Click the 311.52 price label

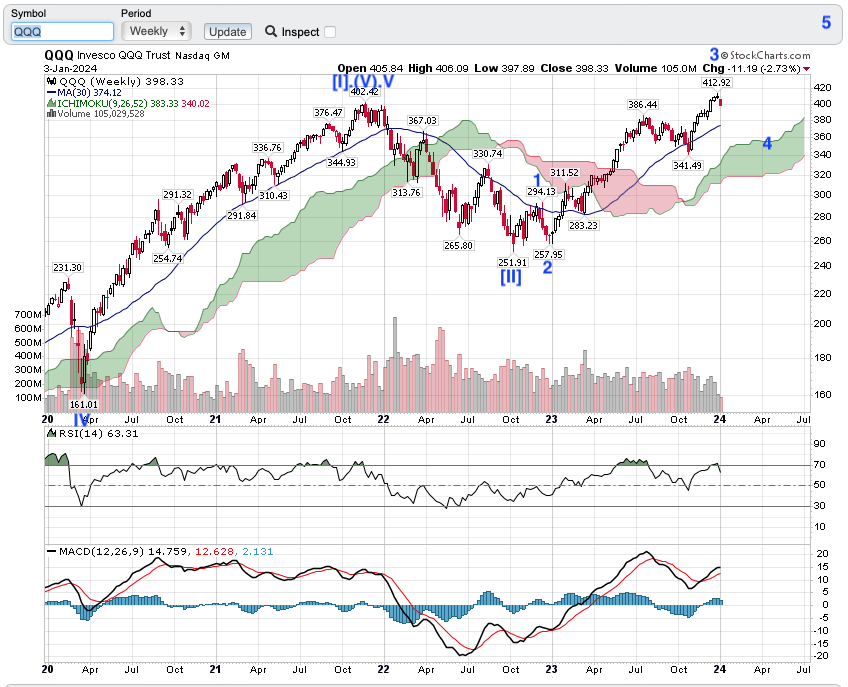click(565, 173)
